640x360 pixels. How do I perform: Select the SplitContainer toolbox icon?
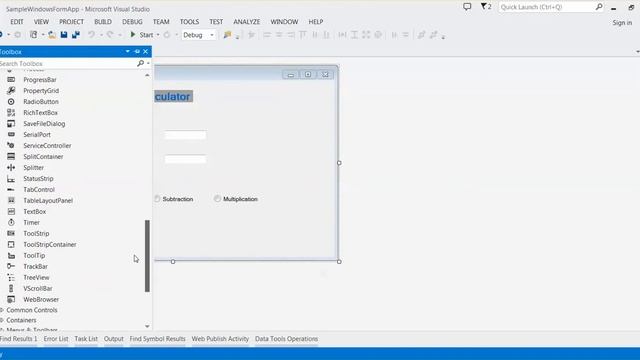click(x=11, y=157)
